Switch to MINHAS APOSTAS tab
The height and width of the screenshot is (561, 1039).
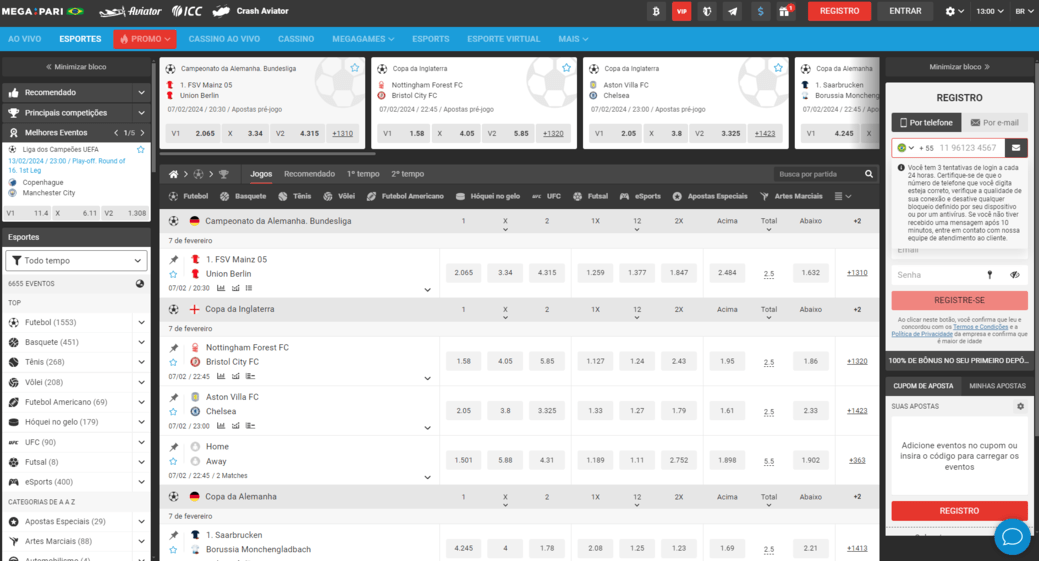point(997,385)
